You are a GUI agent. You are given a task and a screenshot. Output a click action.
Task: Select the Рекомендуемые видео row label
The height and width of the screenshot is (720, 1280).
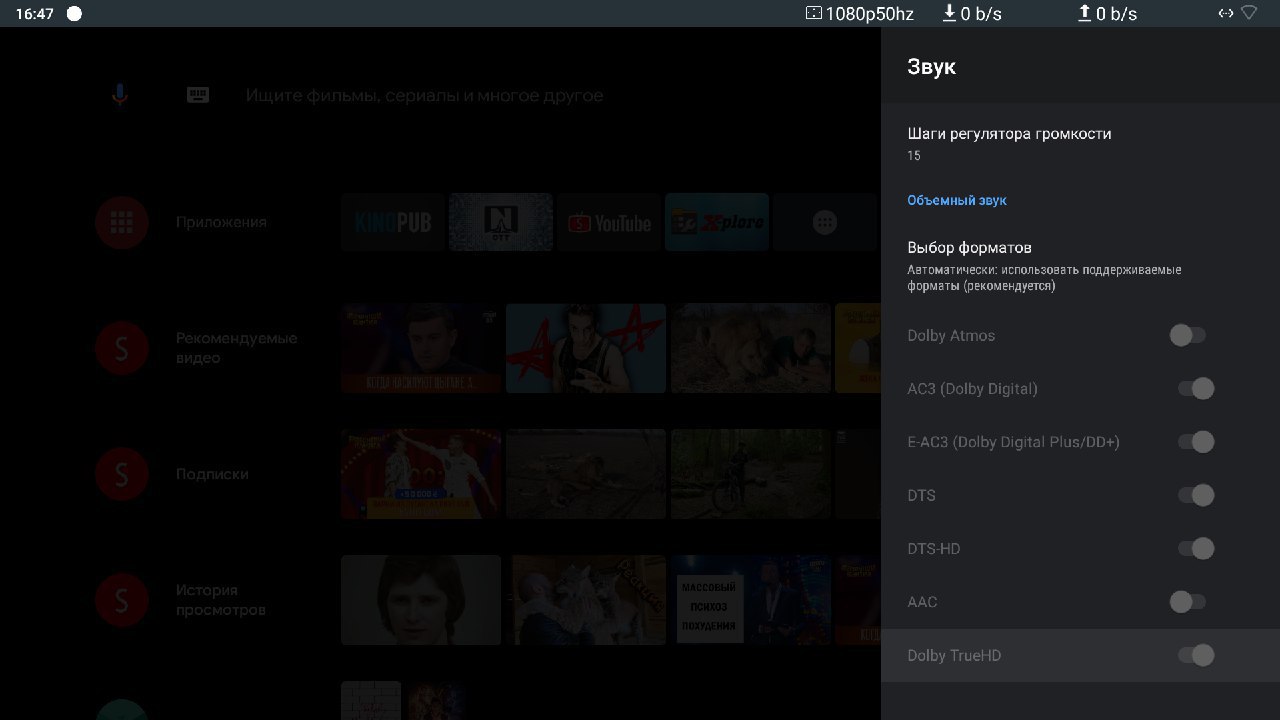tap(237, 348)
